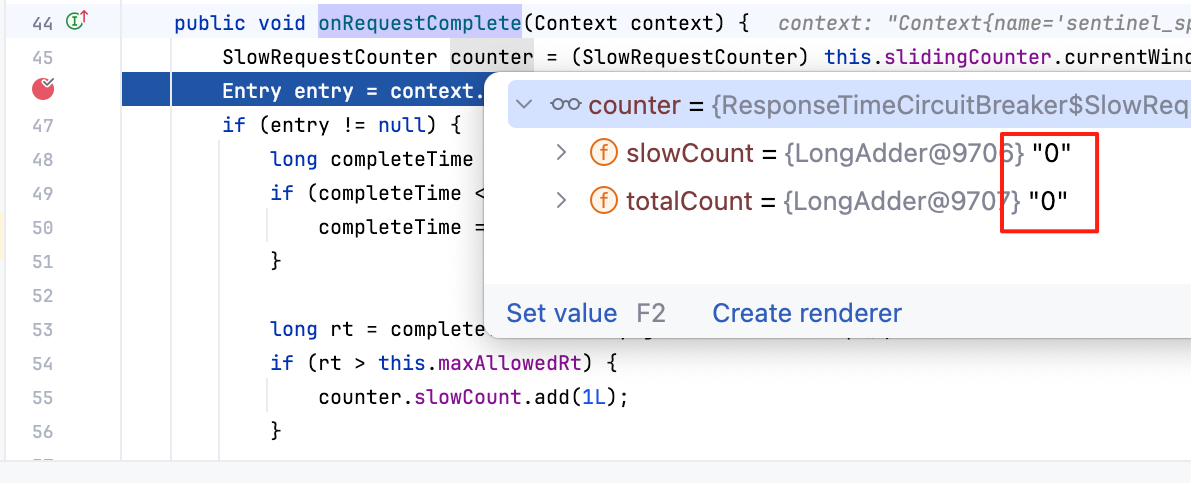
Task: Open Create renderer link
Action: (806, 313)
